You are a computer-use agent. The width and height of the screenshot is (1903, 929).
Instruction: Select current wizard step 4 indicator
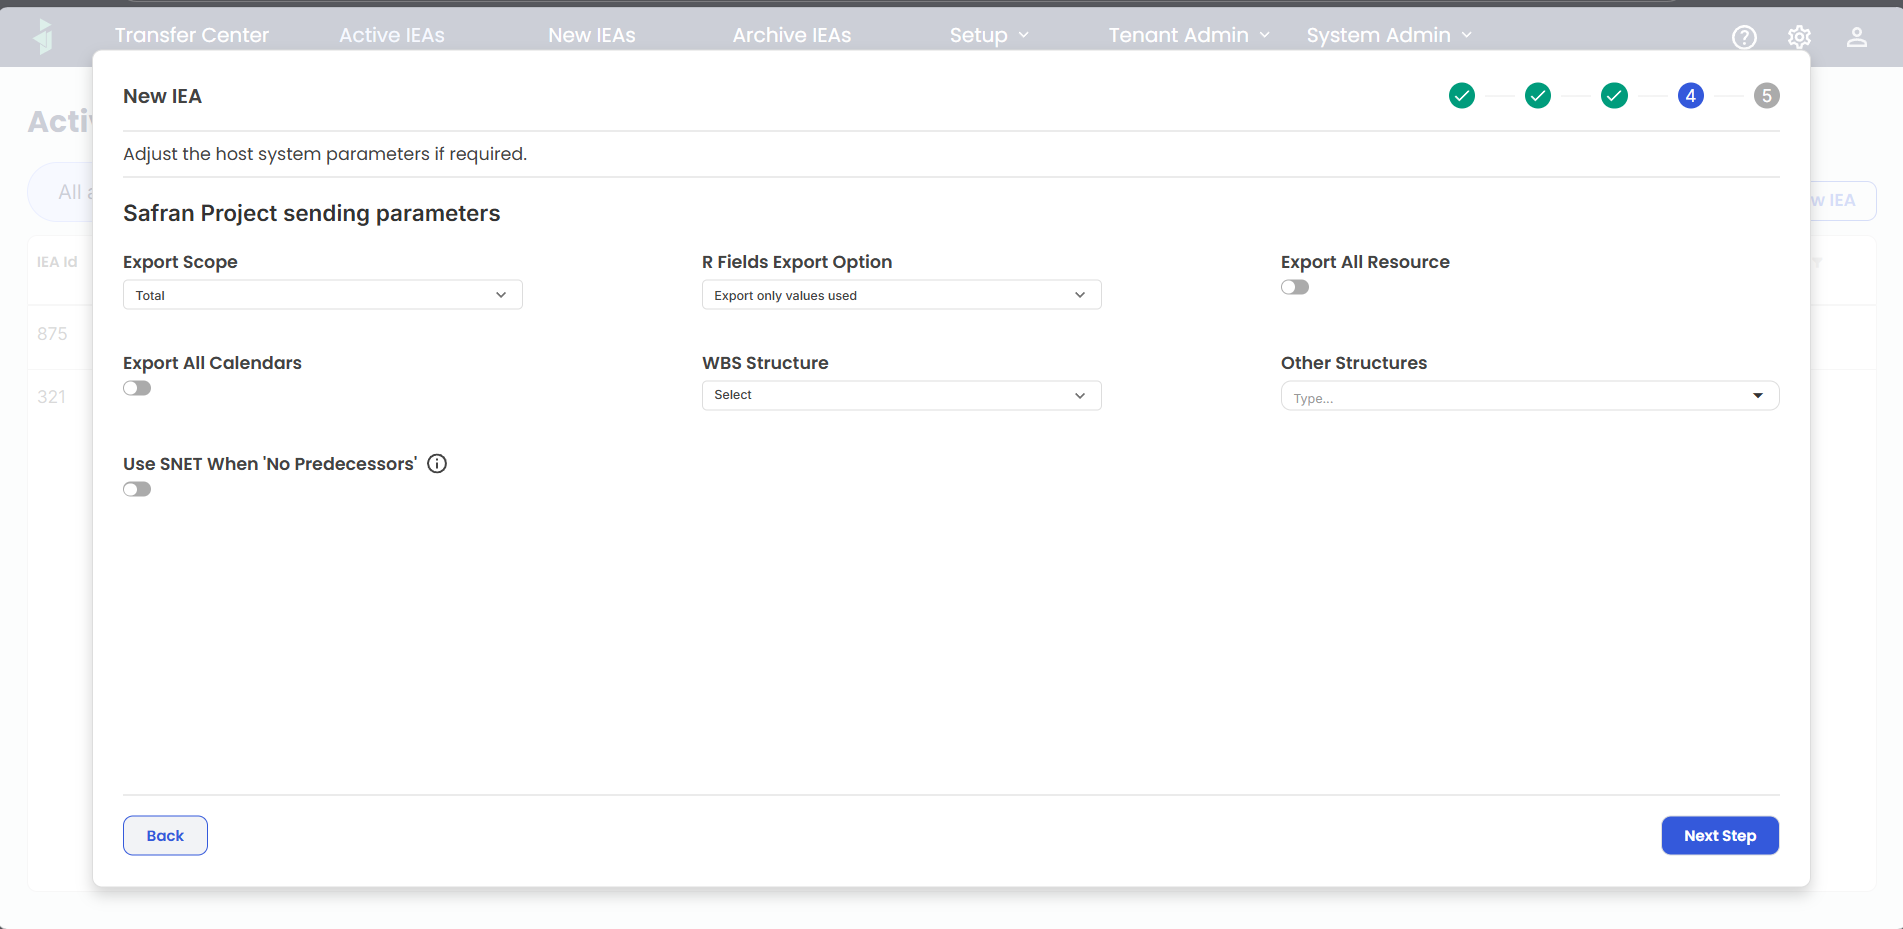[x=1691, y=96]
